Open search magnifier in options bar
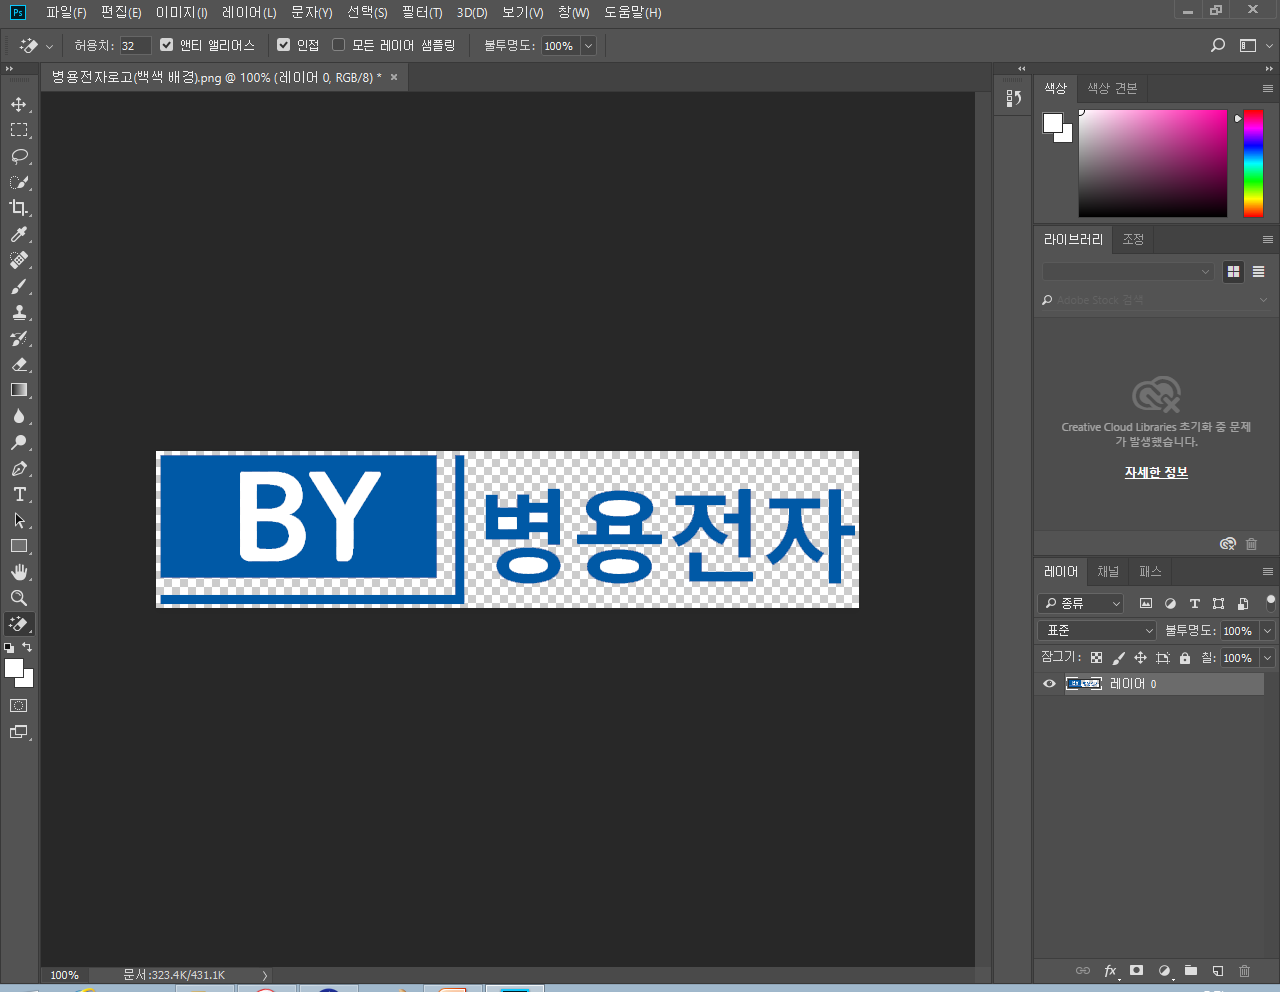1280x992 pixels. [1218, 45]
